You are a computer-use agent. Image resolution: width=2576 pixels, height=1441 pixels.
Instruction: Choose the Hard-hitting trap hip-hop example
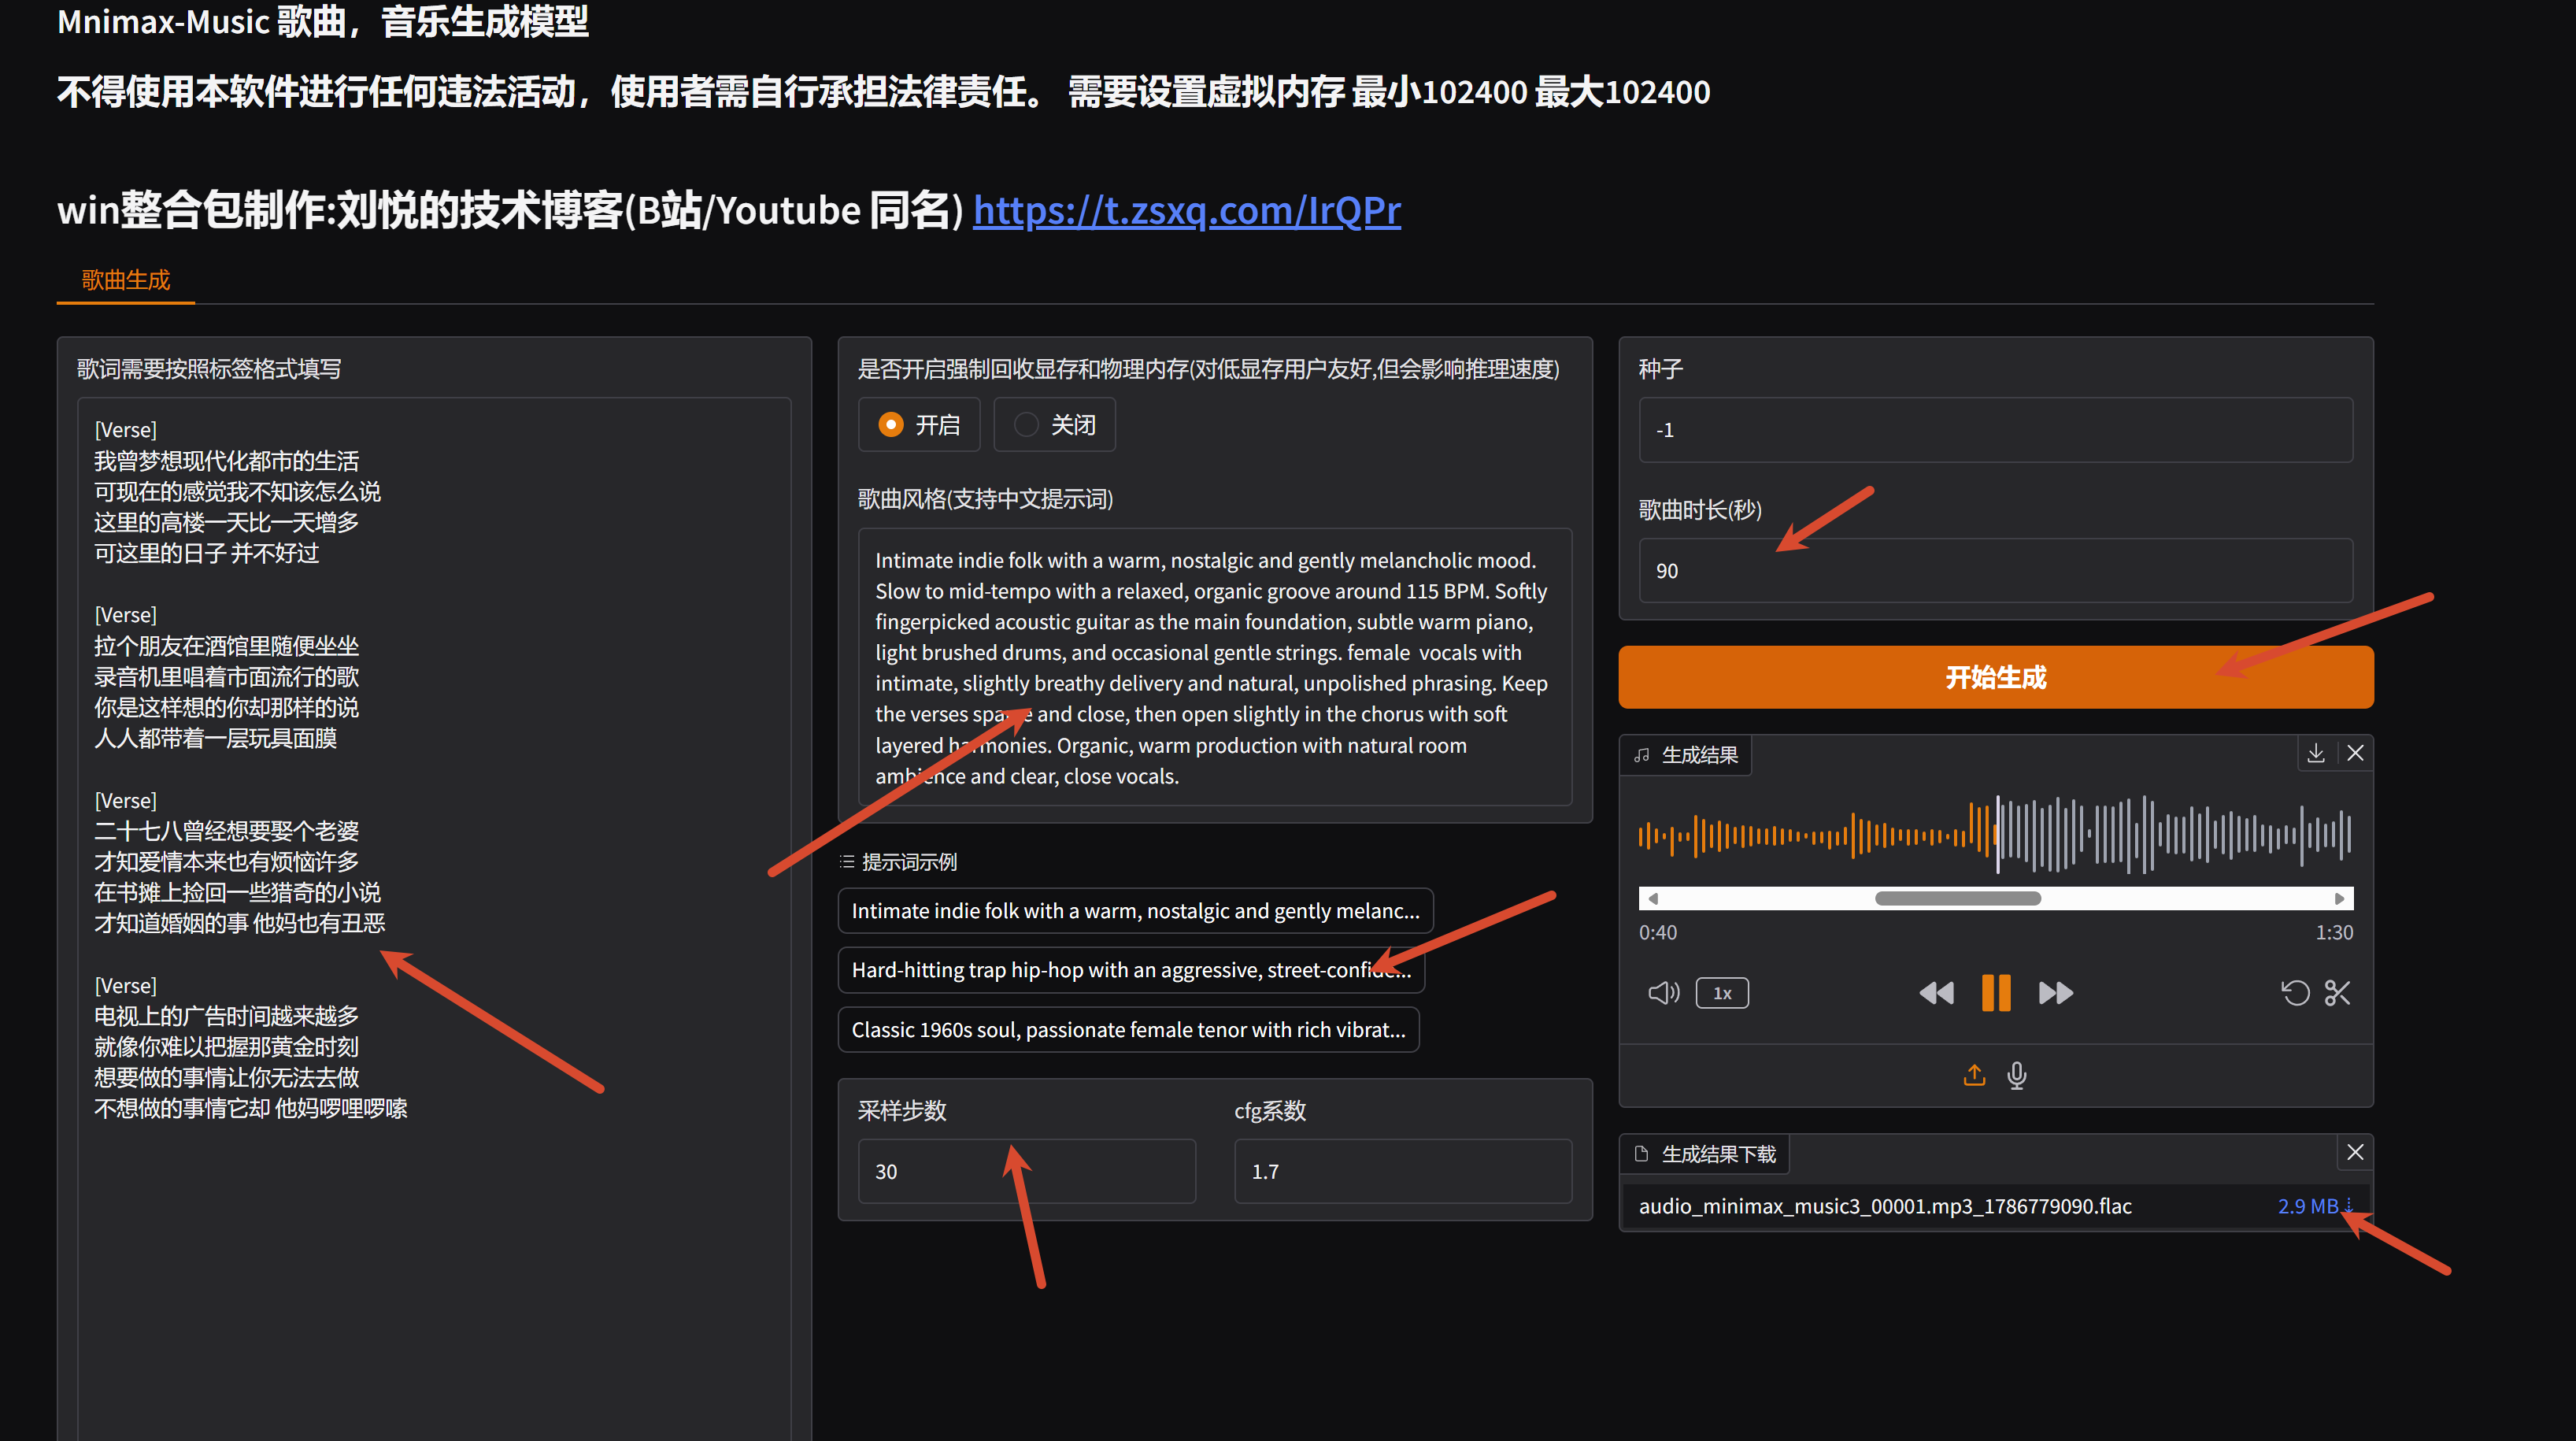point(1131,970)
